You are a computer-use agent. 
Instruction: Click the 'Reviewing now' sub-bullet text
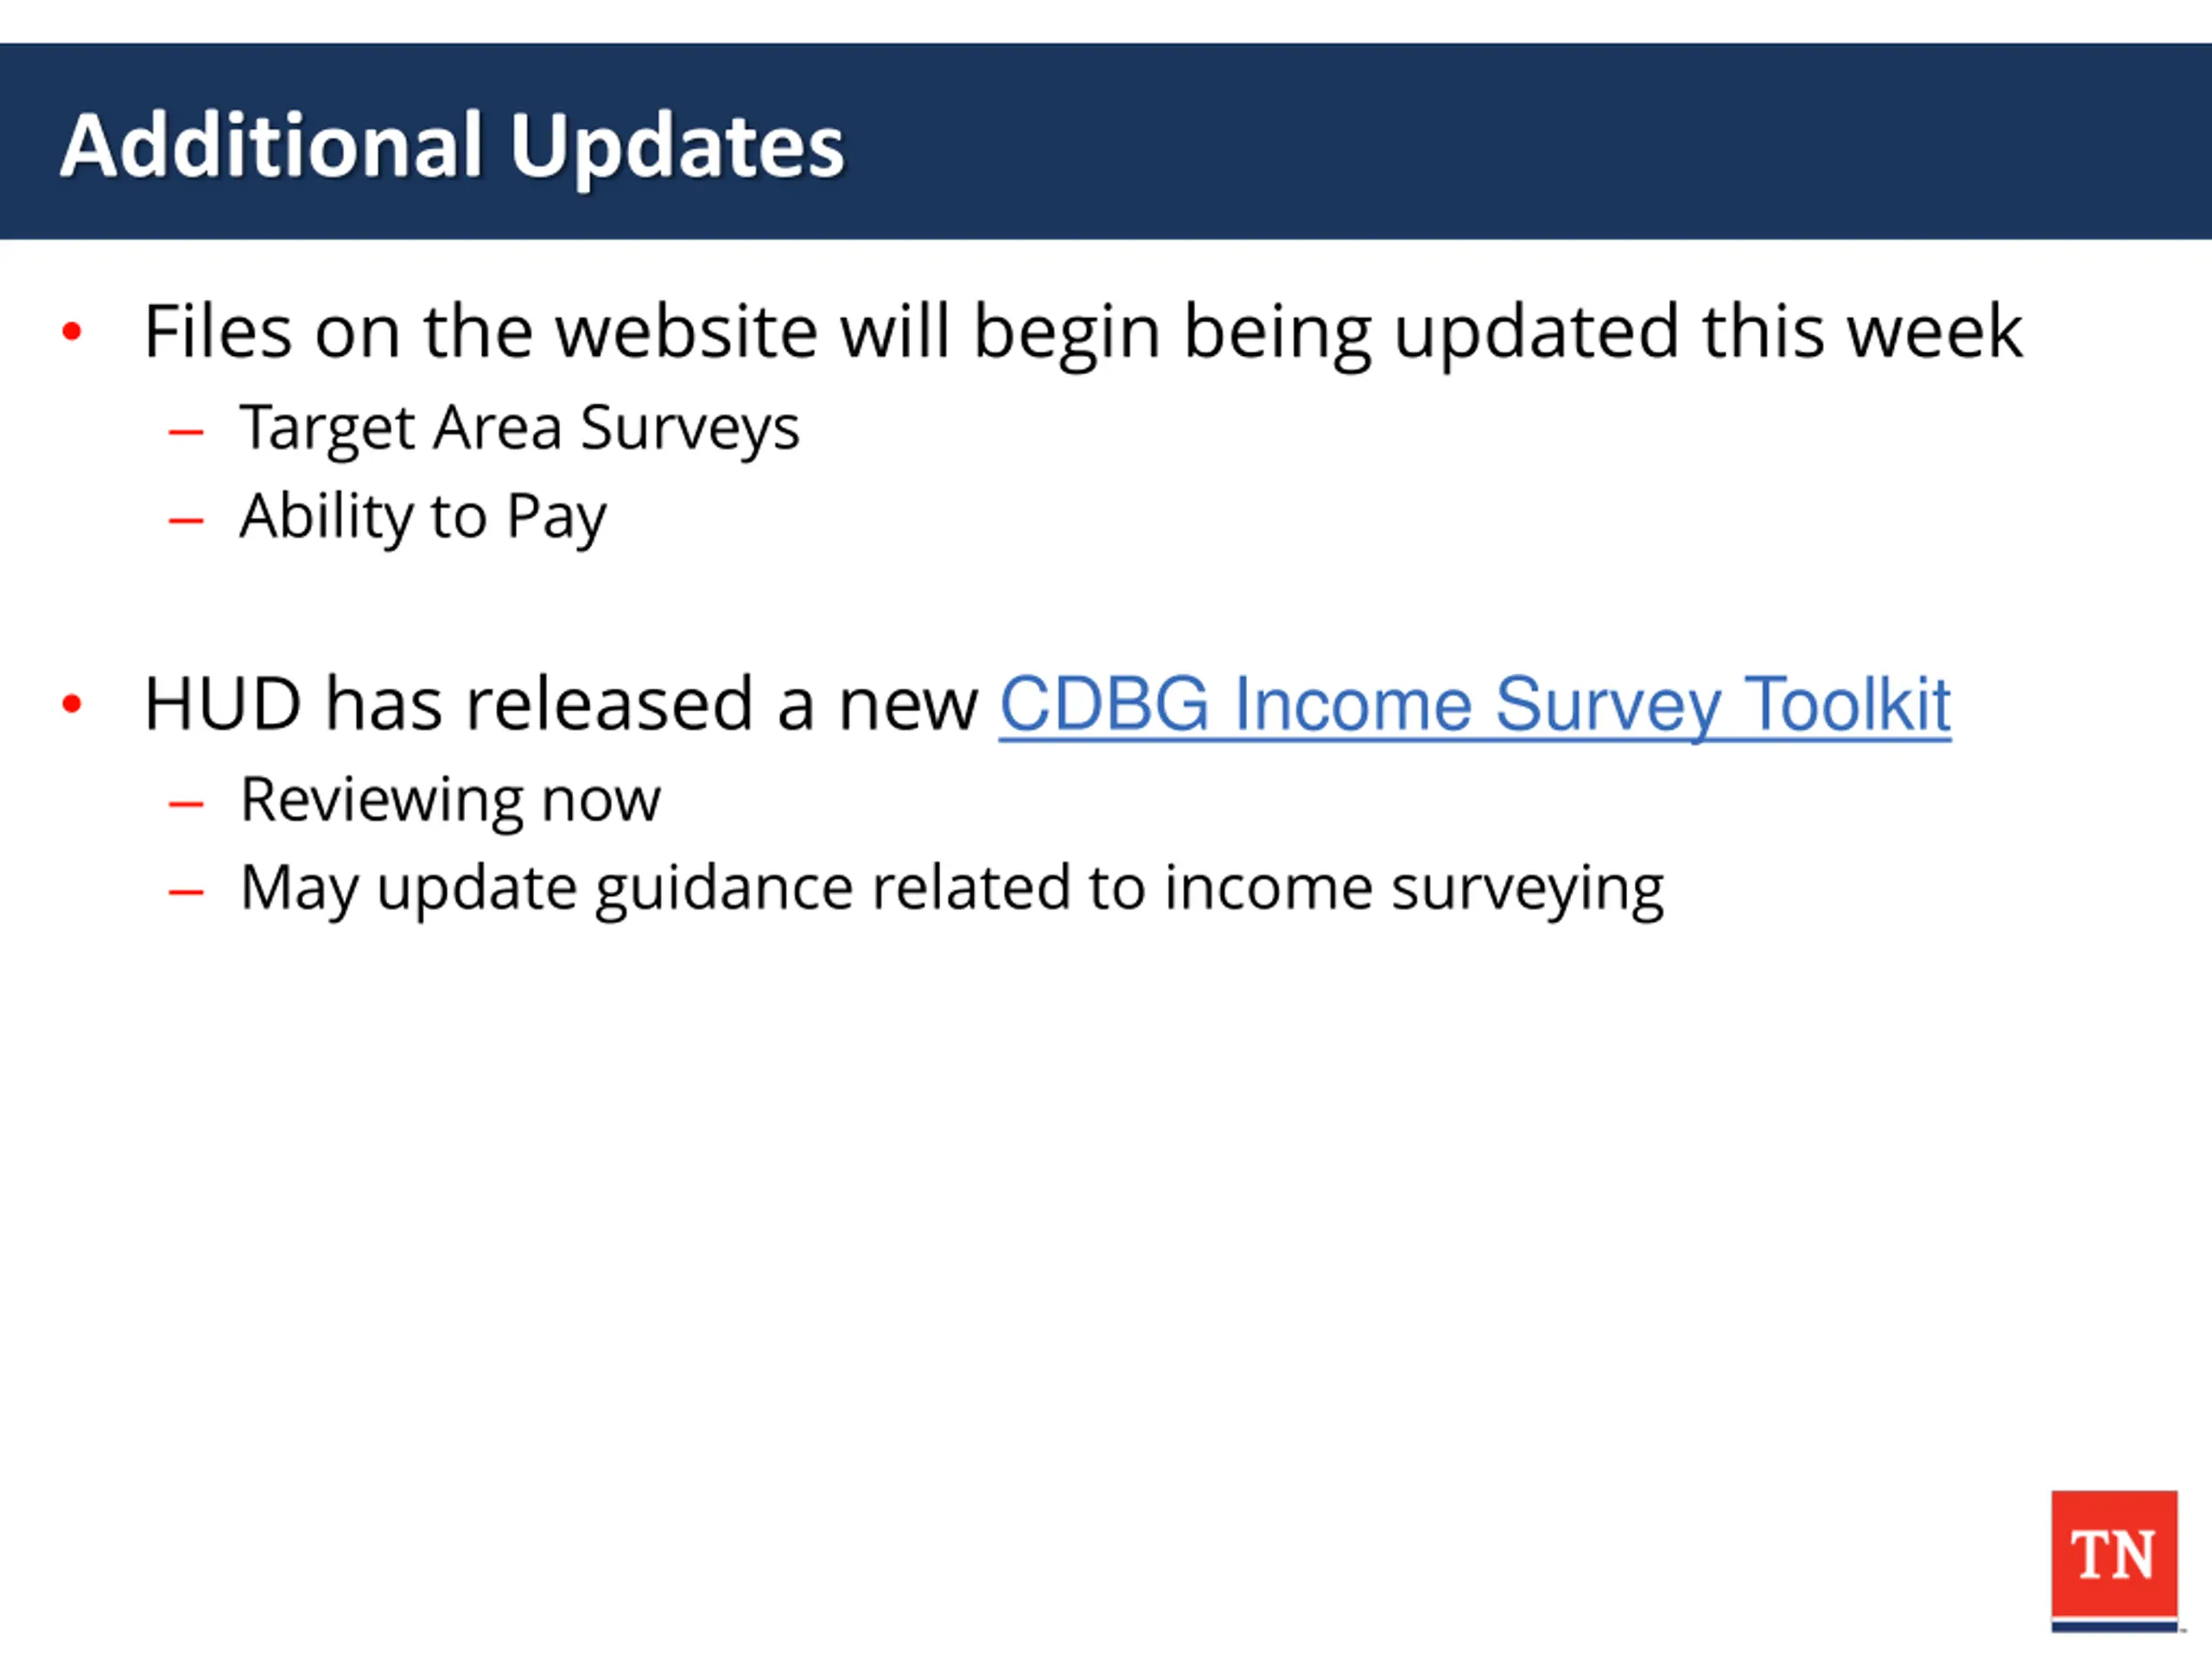pyautogui.click(x=450, y=800)
